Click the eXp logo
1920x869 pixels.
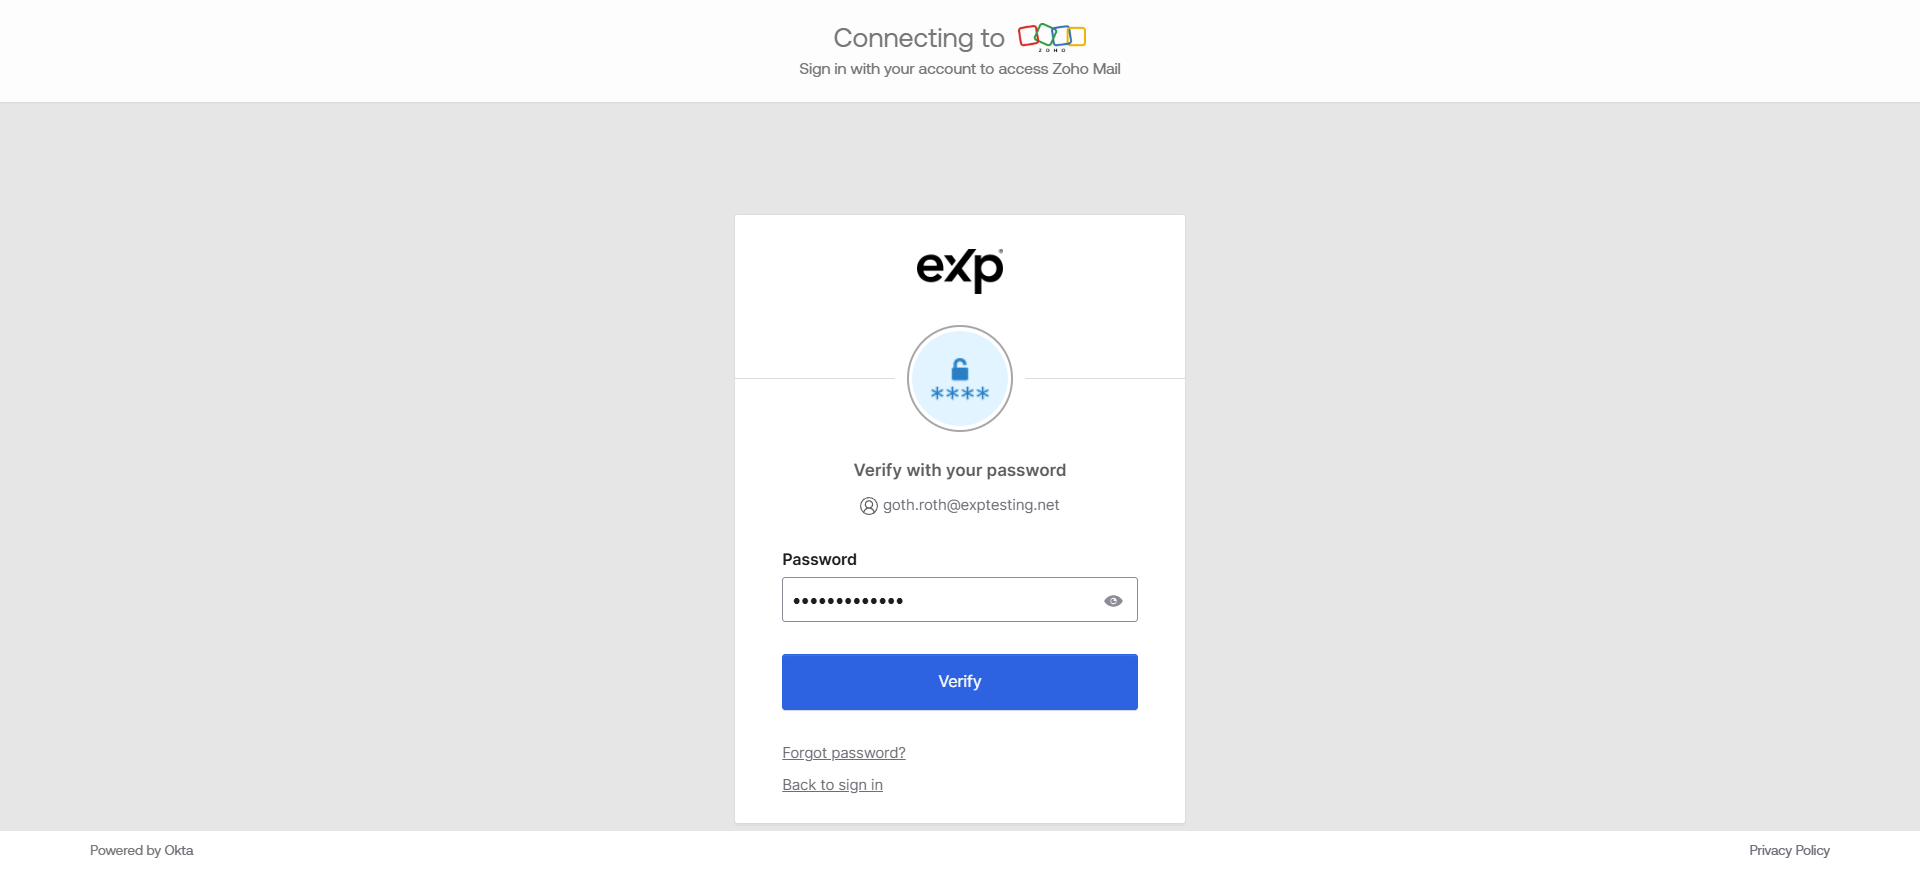pos(959,269)
